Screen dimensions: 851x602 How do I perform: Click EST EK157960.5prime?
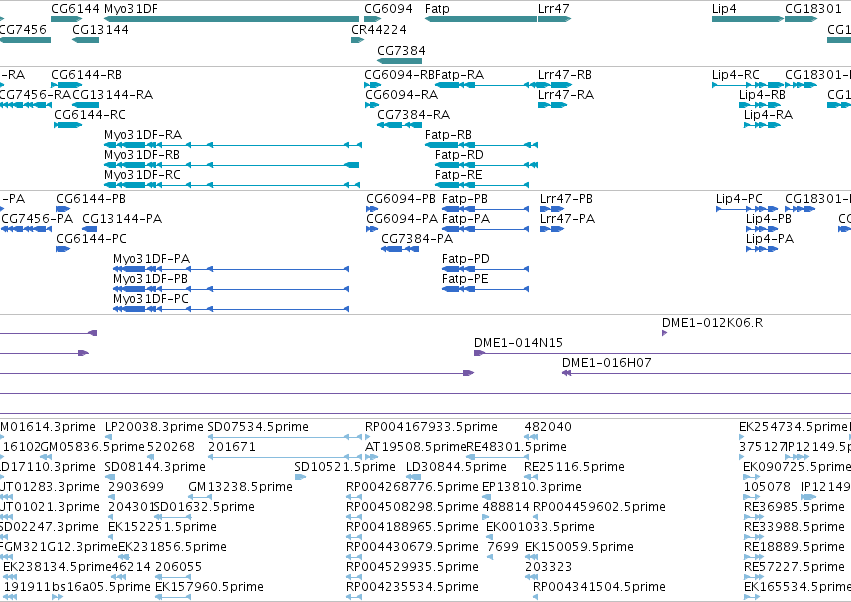pos(173,597)
